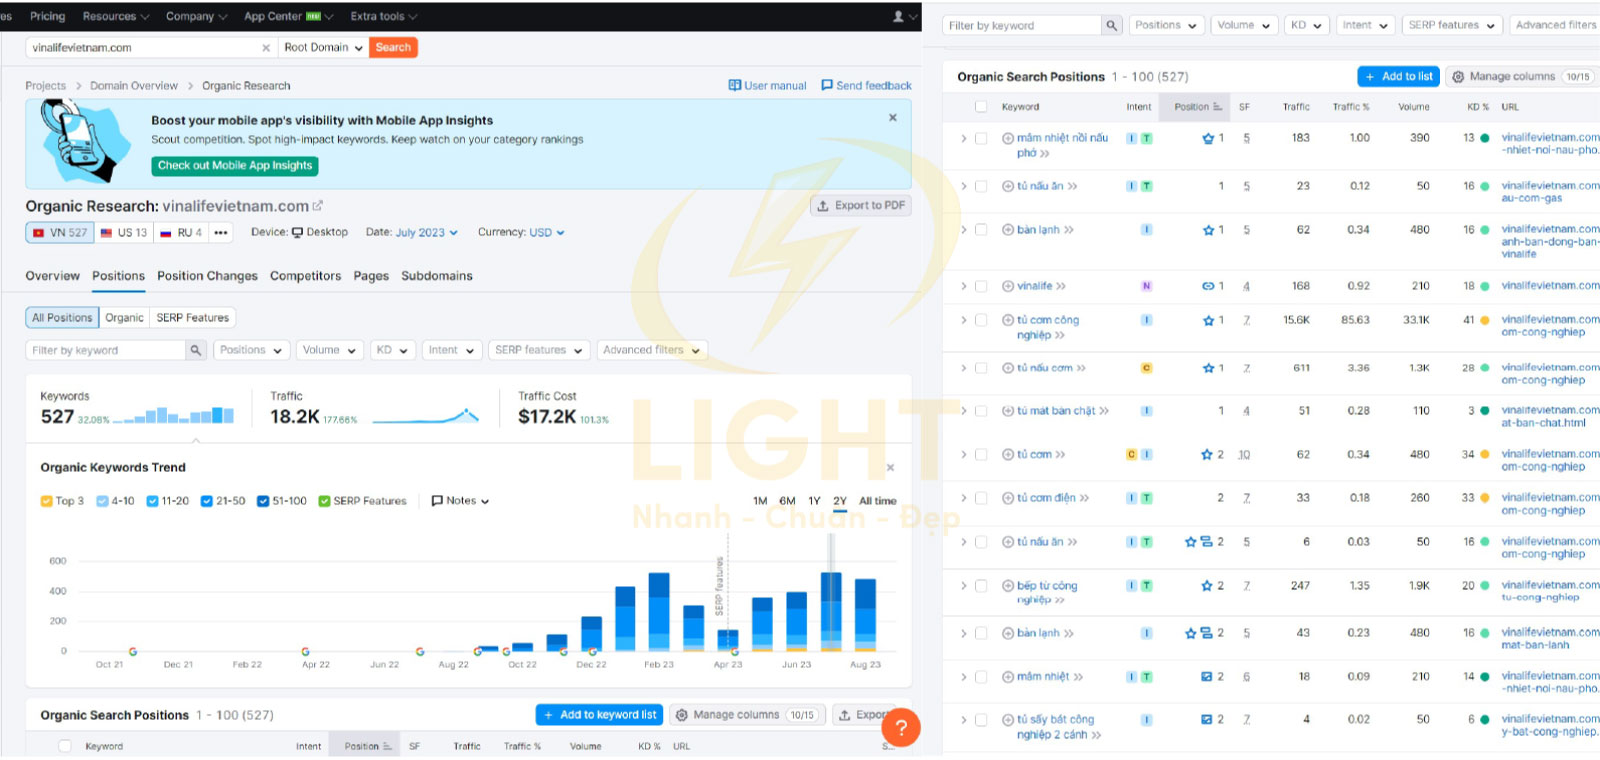Check the select-all checkbox in right table header

[x=981, y=107]
